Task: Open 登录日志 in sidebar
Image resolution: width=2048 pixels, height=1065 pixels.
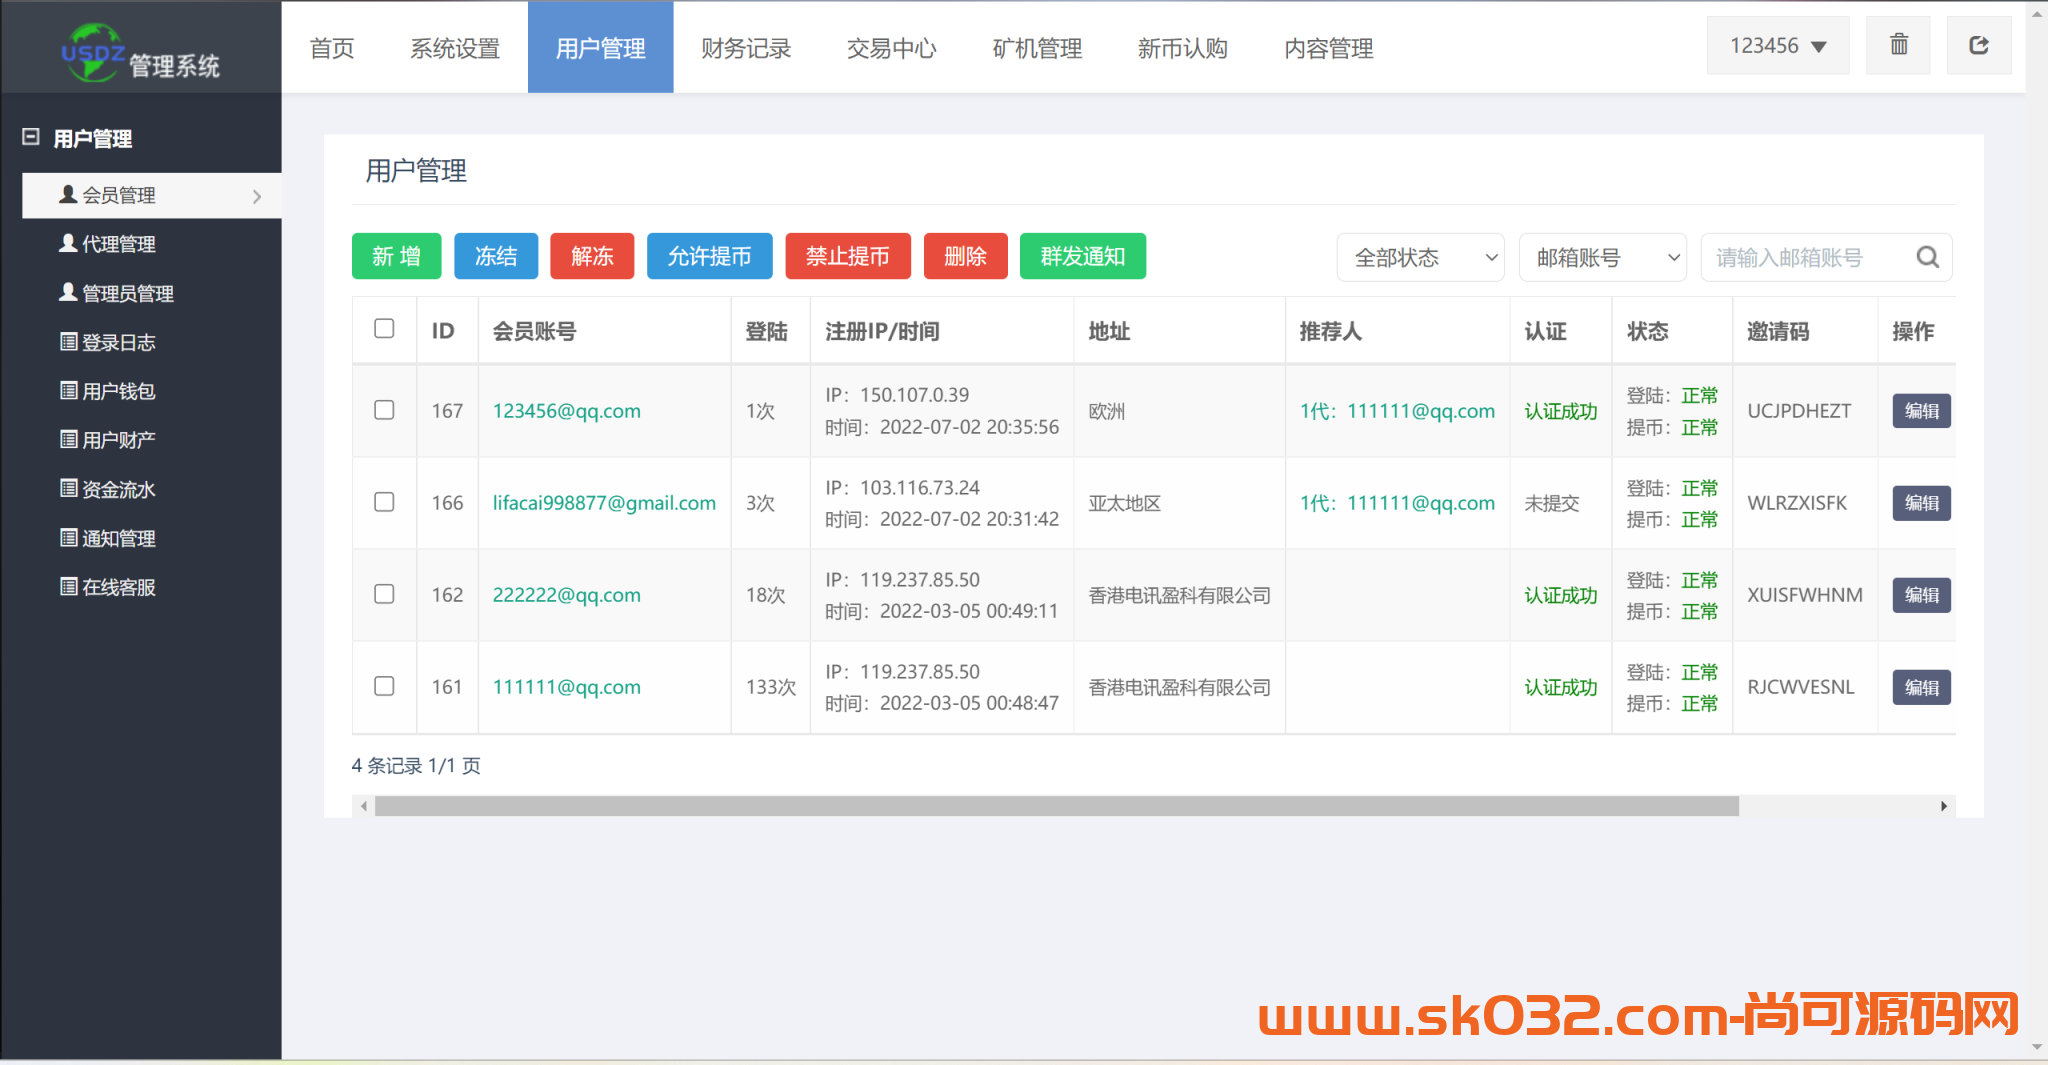Action: [x=118, y=342]
